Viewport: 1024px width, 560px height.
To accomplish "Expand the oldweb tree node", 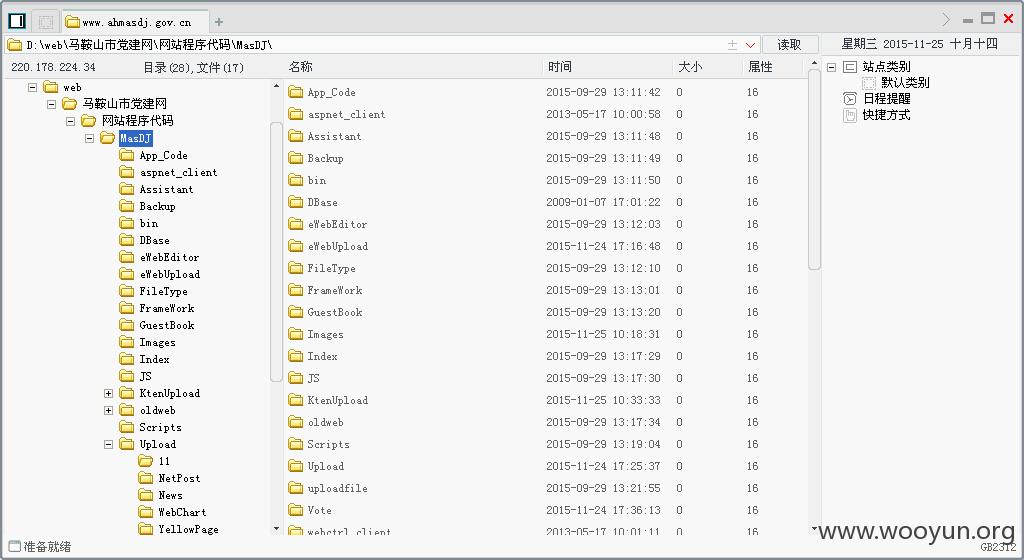I will 108,410.
